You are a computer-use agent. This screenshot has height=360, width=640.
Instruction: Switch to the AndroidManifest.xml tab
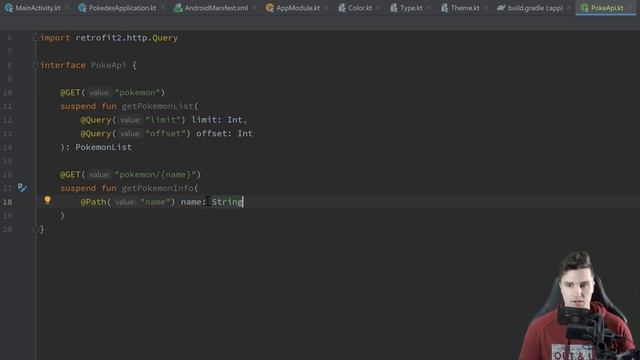point(216,8)
